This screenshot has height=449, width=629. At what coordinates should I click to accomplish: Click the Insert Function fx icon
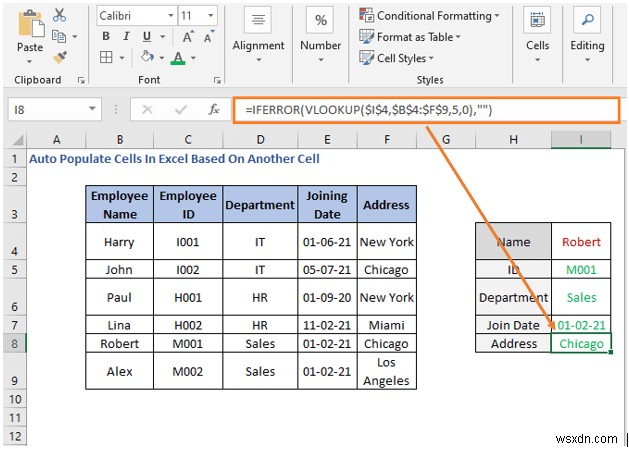point(214,110)
